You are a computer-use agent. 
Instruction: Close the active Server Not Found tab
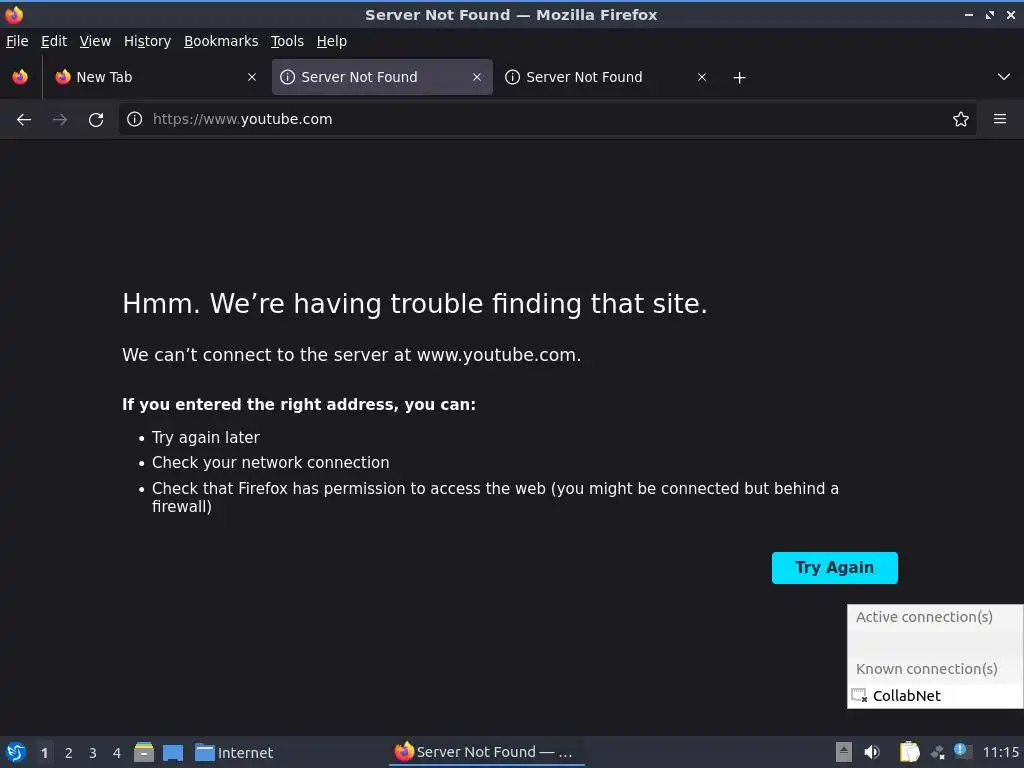(x=477, y=77)
